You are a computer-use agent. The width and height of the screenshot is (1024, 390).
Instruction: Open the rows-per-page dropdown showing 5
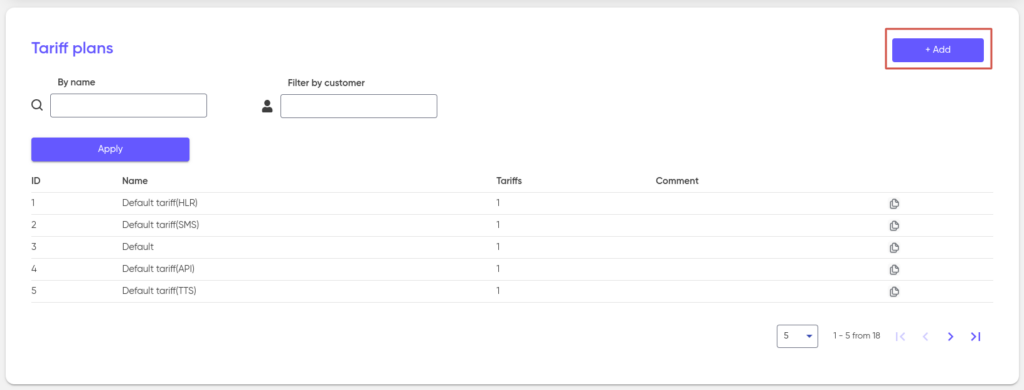[x=797, y=336]
